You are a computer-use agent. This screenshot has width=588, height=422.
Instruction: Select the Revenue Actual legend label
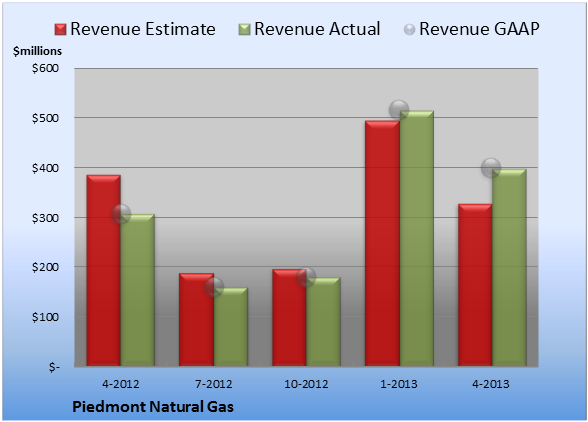pyautogui.click(x=317, y=29)
